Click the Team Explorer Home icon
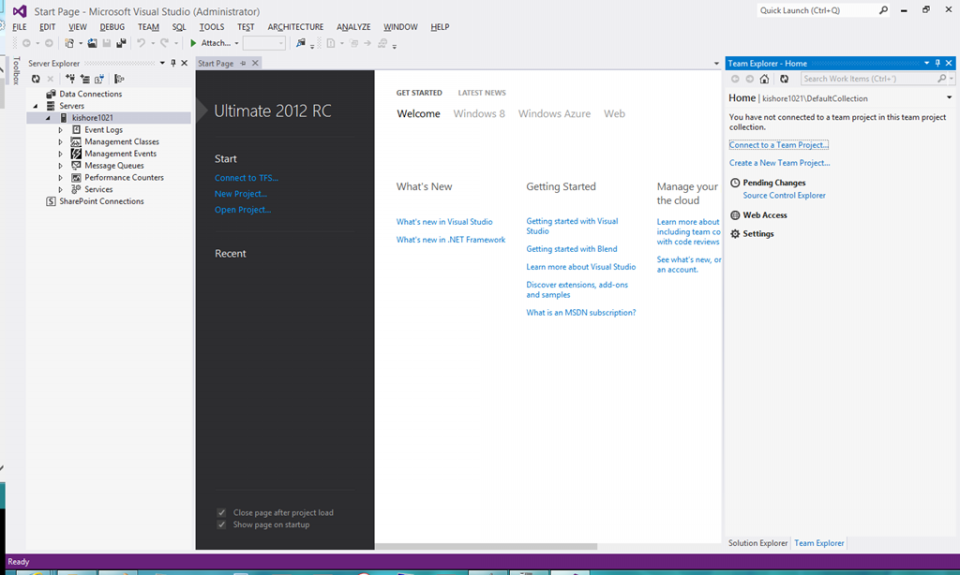The width and height of the screenshot is (960, 575). click(764, 79)
